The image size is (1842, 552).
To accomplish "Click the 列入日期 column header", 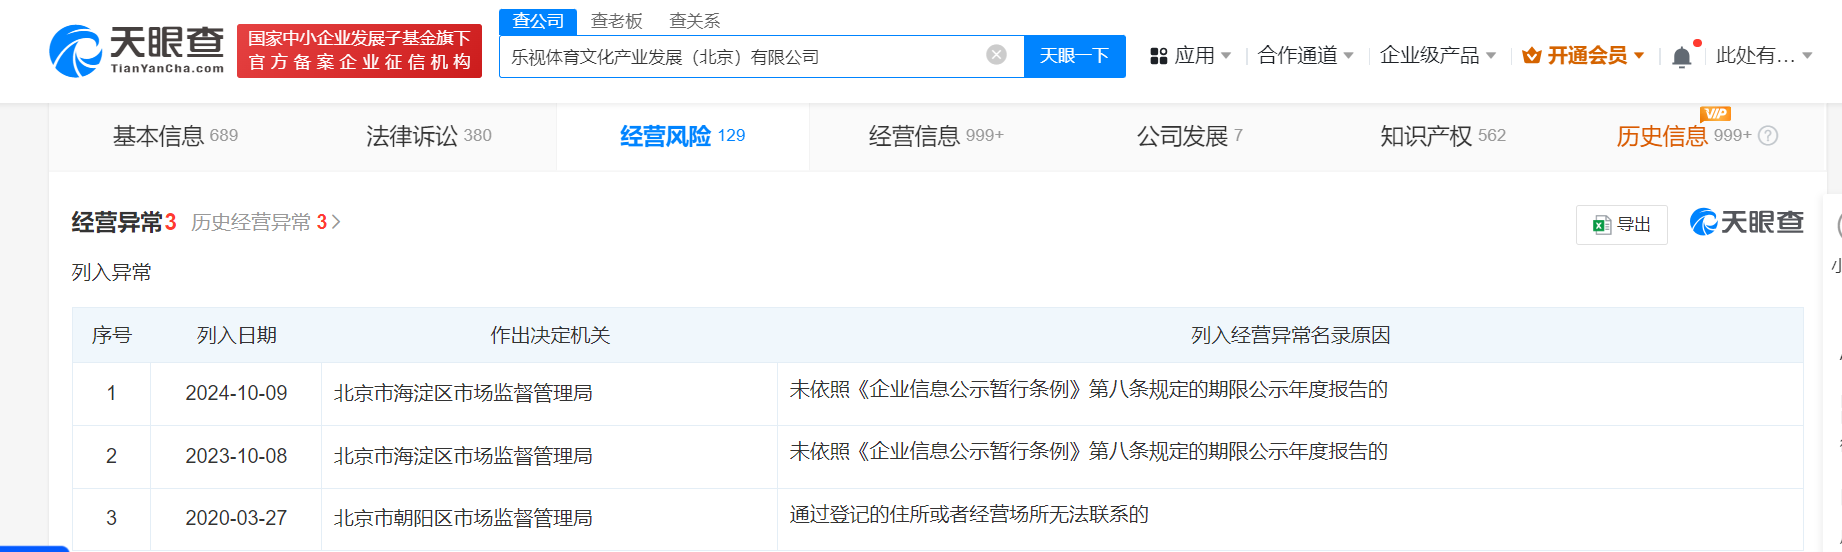I will tap(236, 335).
